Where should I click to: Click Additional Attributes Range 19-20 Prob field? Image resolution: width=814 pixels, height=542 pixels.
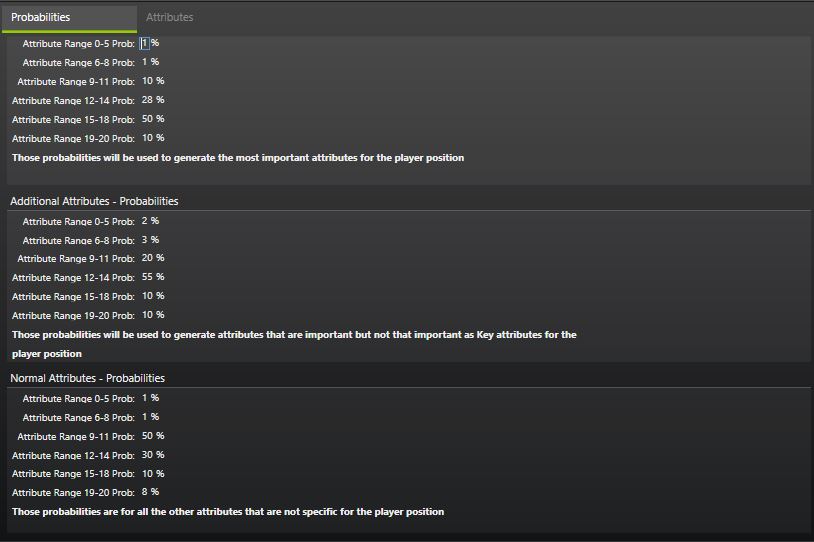[x=147, y=315]
